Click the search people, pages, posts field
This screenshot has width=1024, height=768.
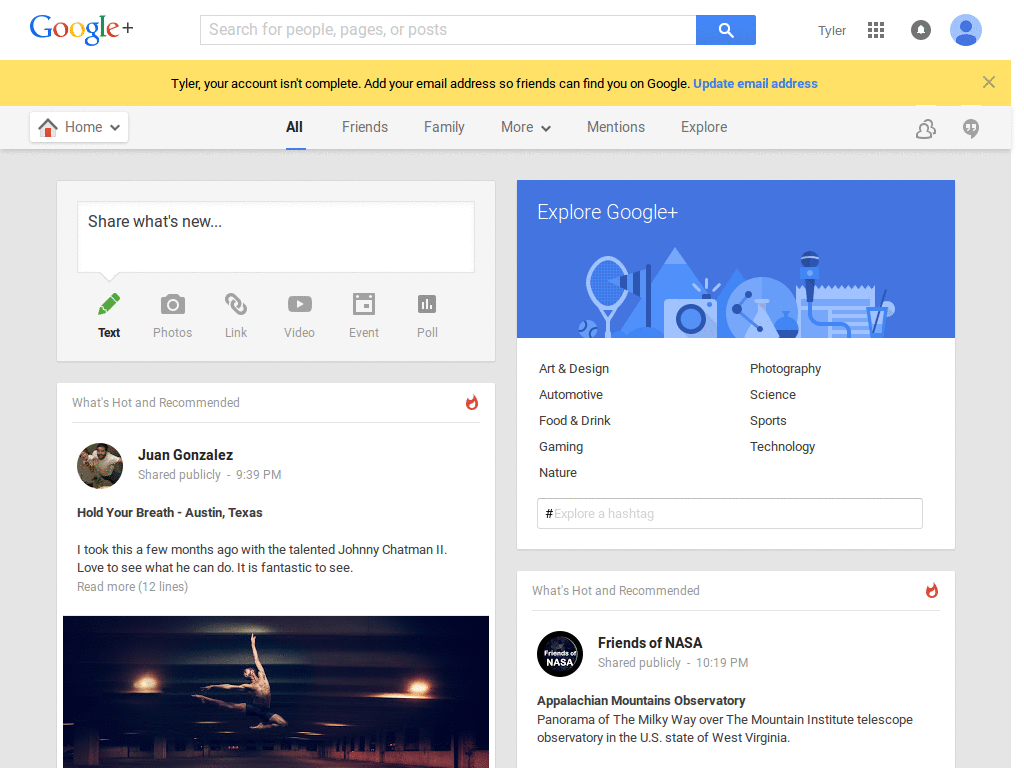tap(448, 30)
